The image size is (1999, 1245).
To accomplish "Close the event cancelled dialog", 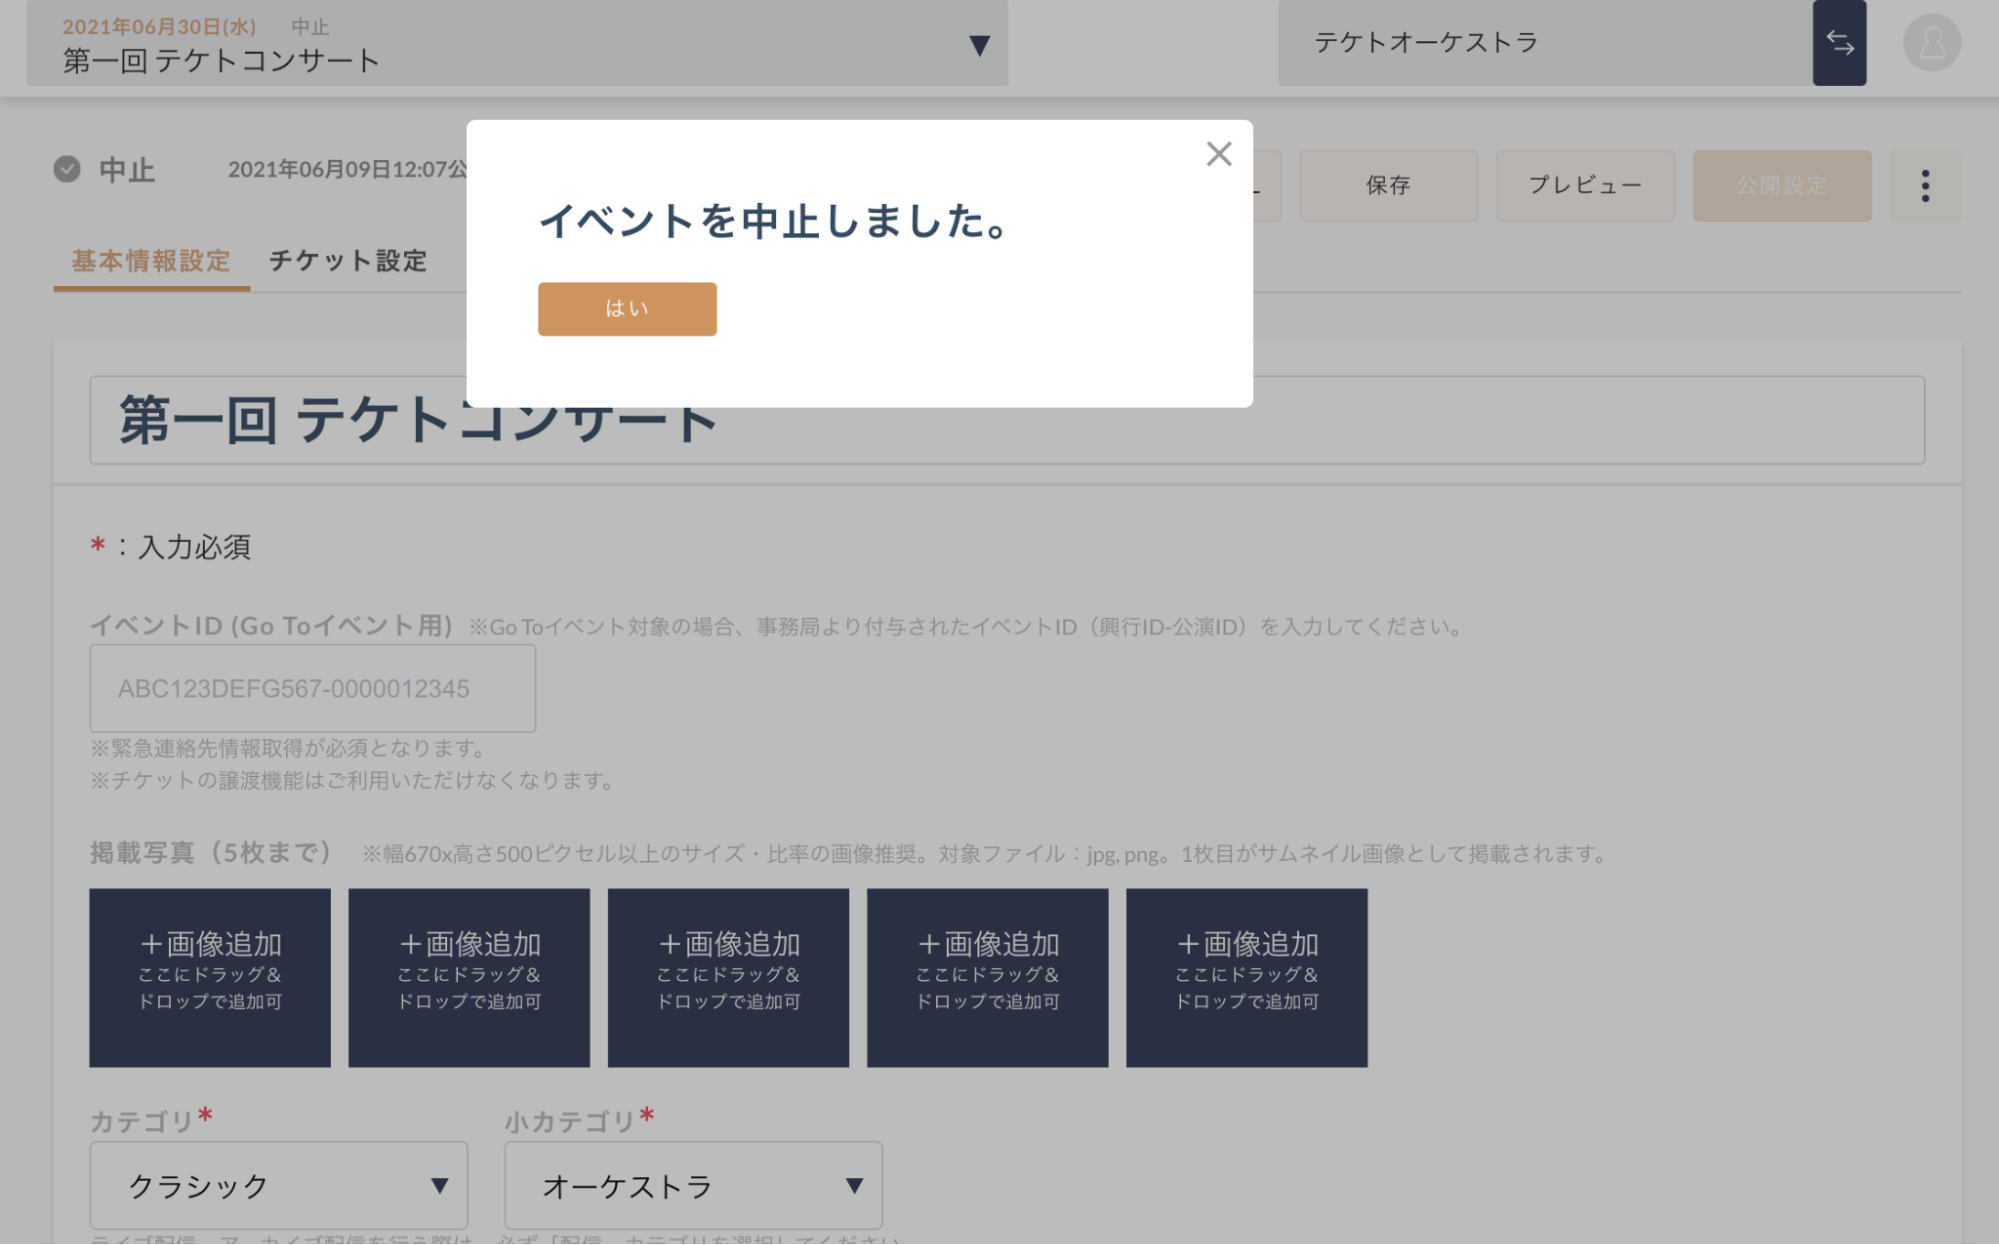I will click(x=1219, y=154).
